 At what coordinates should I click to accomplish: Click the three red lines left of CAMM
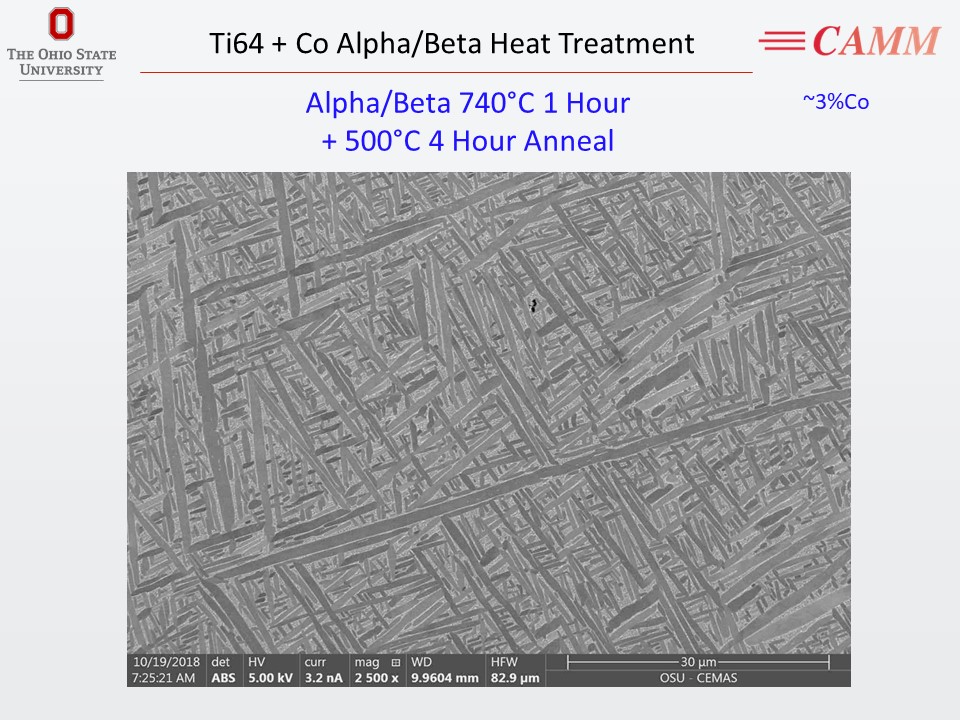point(783,41)
